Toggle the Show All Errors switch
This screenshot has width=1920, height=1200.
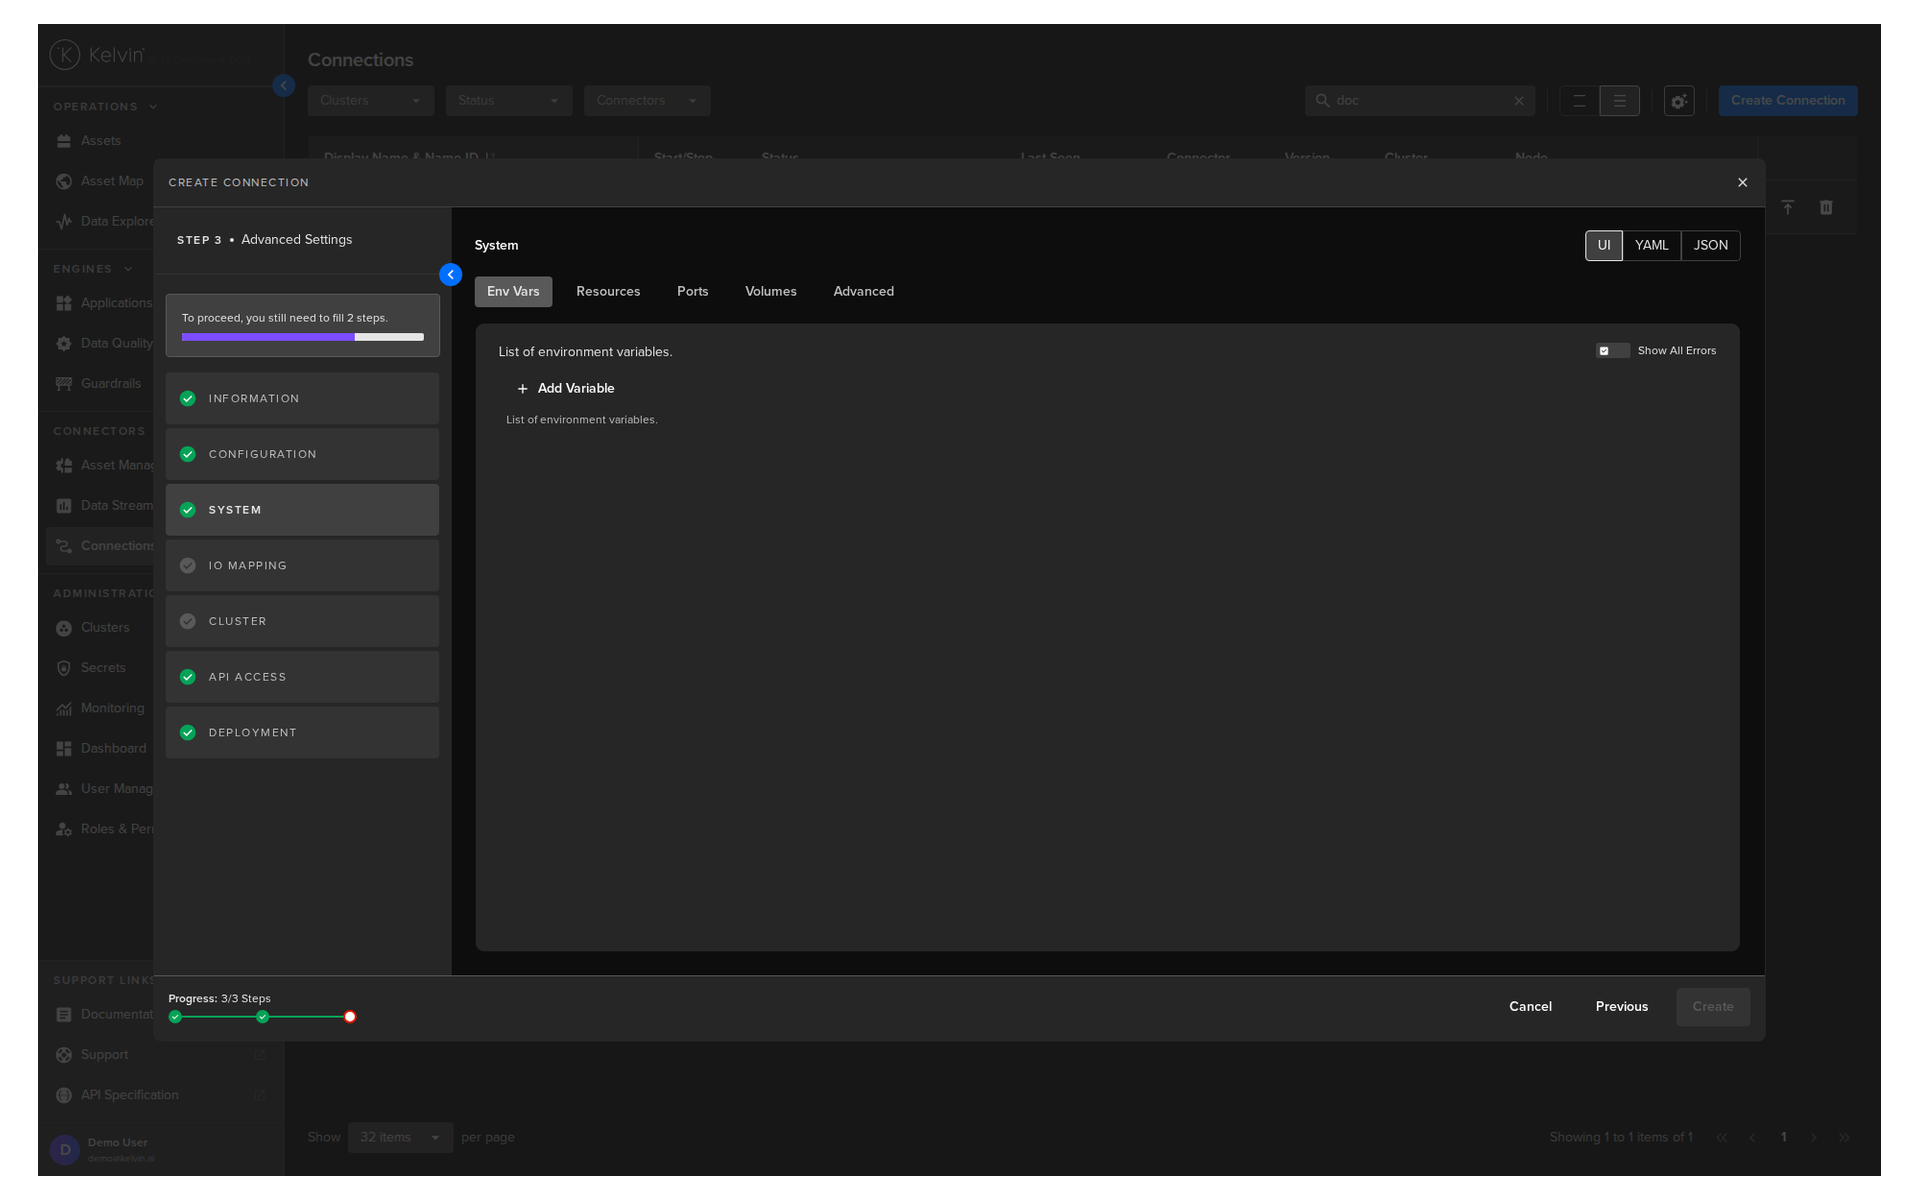(x=1612, y=350)
